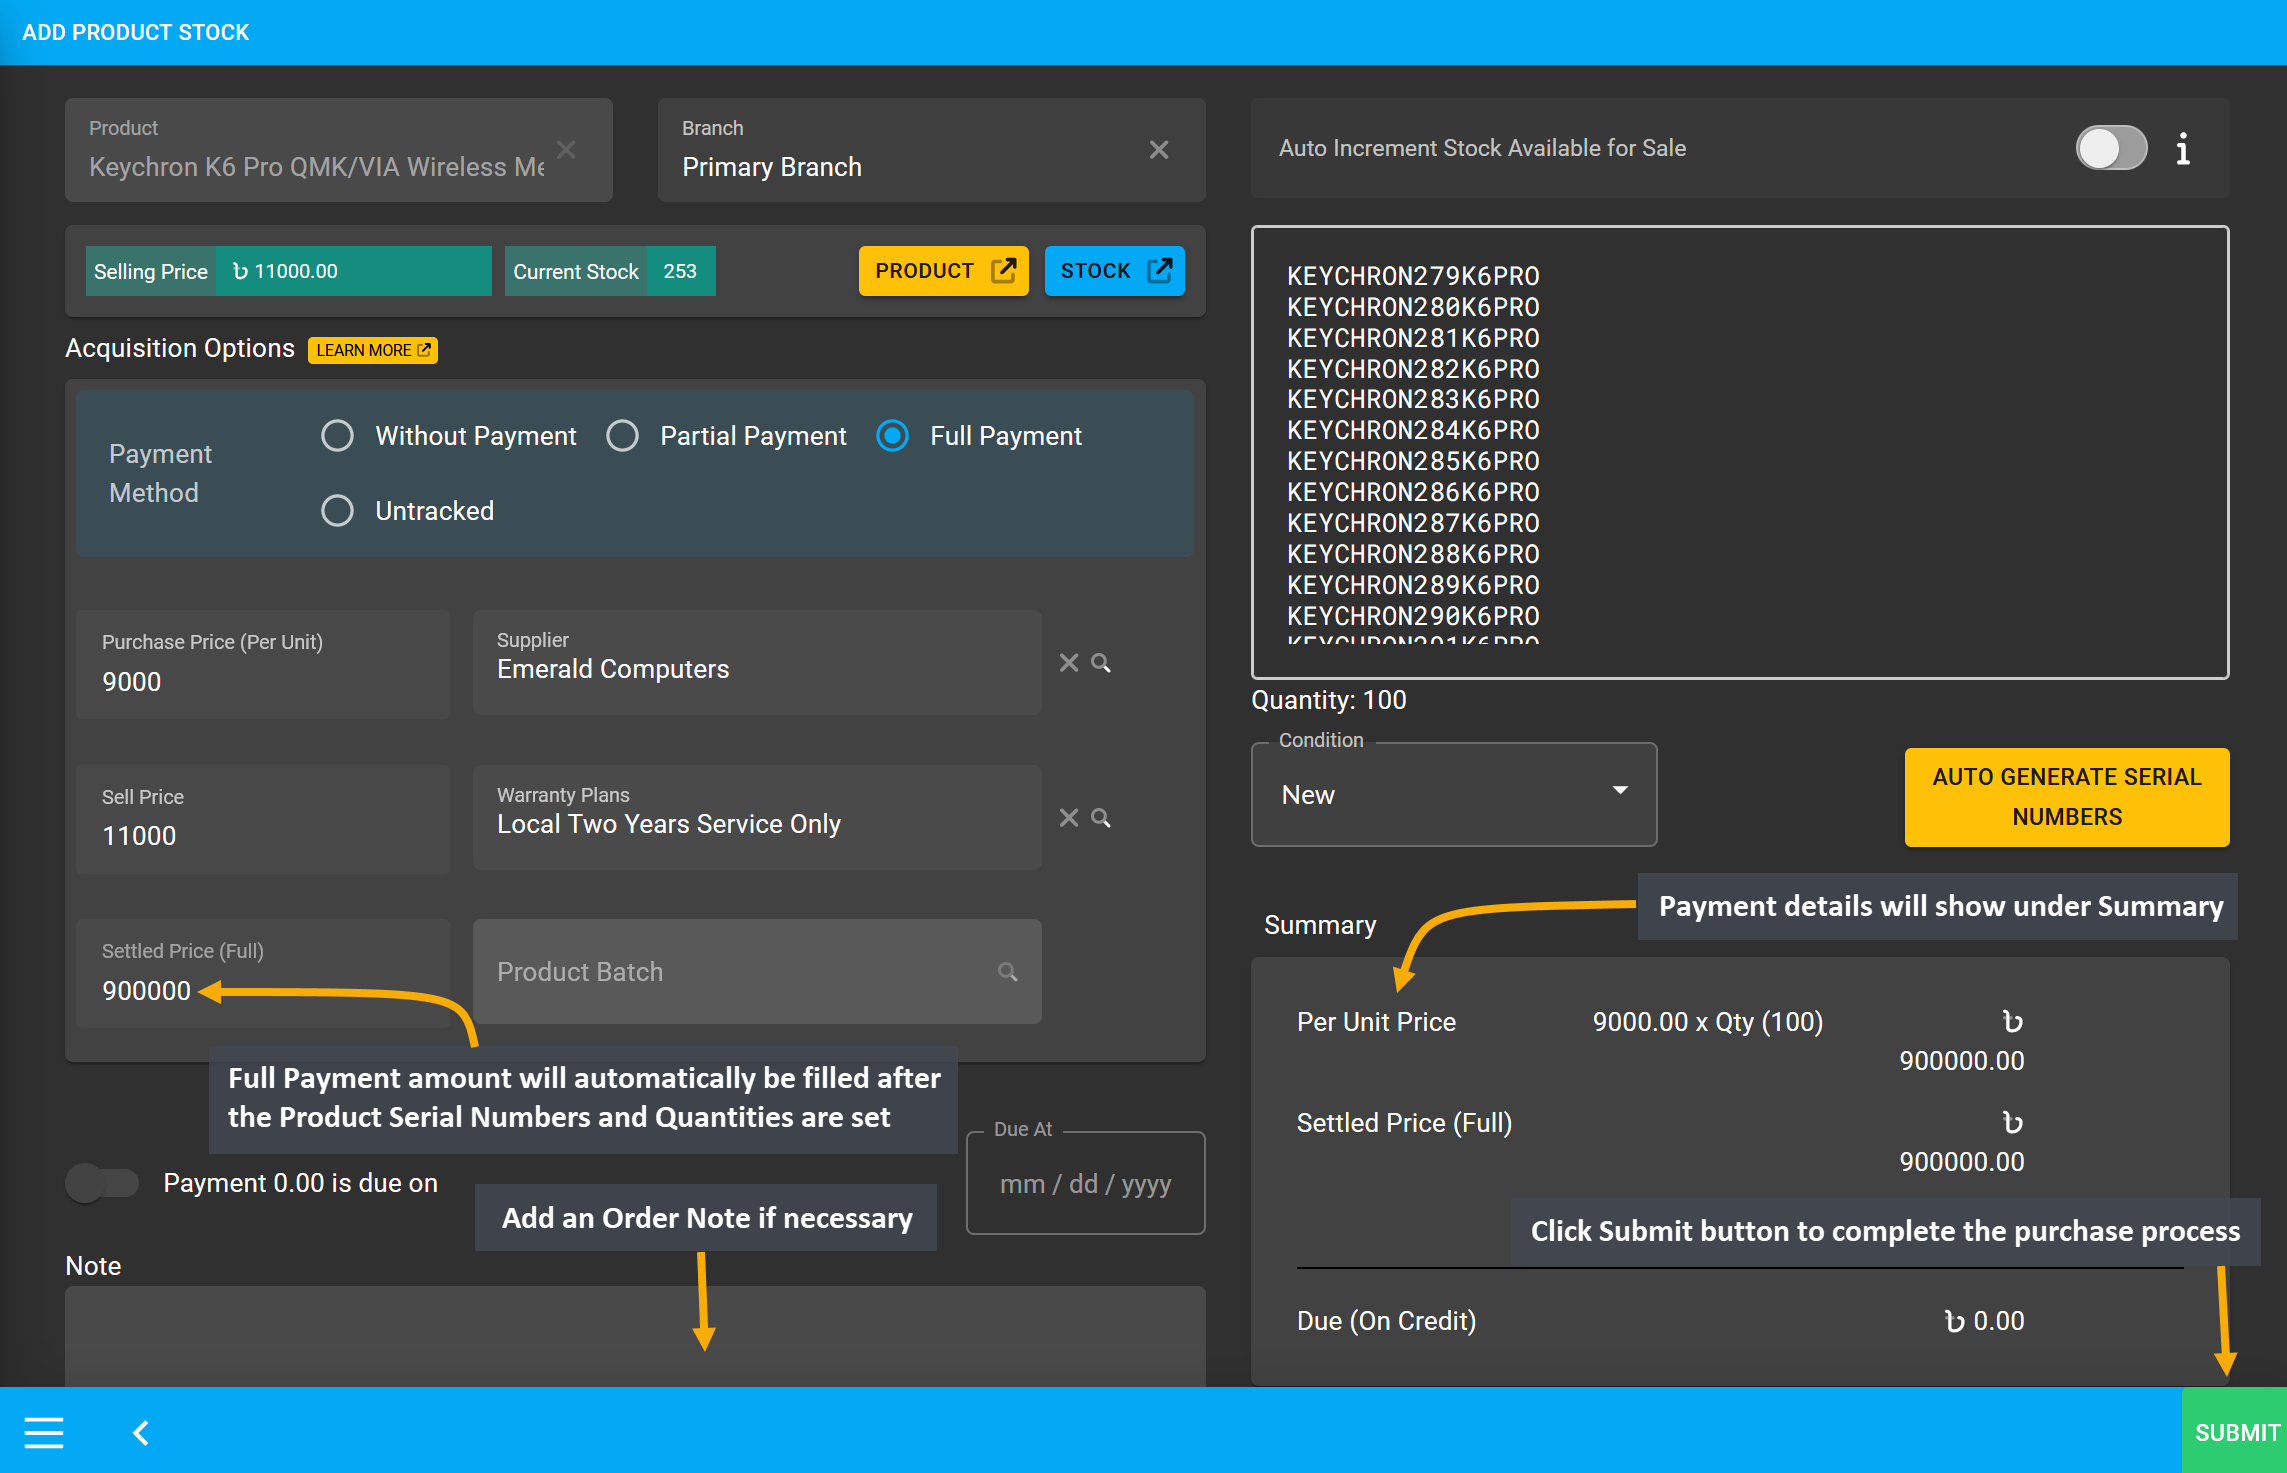Click the SUBMIT button
This screenshot has width=2287, height=1473.
point(2235,1430)
